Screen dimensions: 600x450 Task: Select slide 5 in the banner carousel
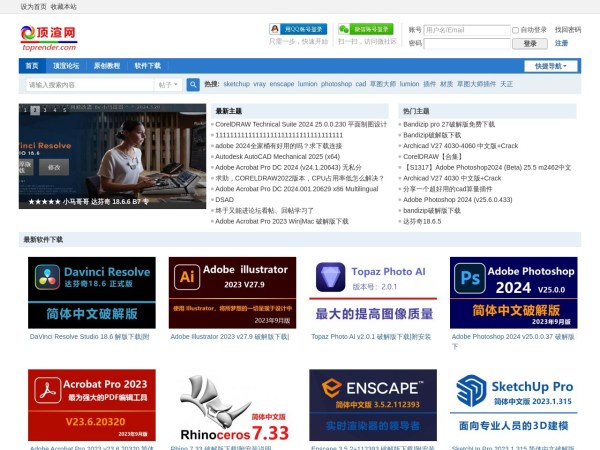[65, 110]
